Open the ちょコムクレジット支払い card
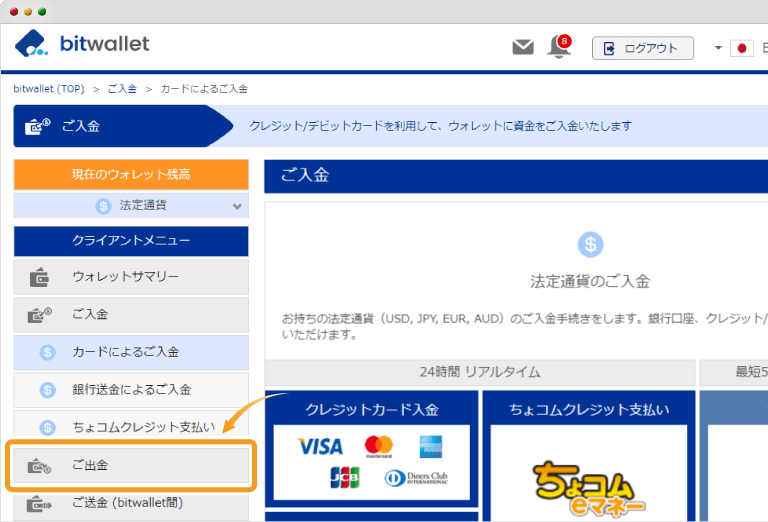 point(589,455)
